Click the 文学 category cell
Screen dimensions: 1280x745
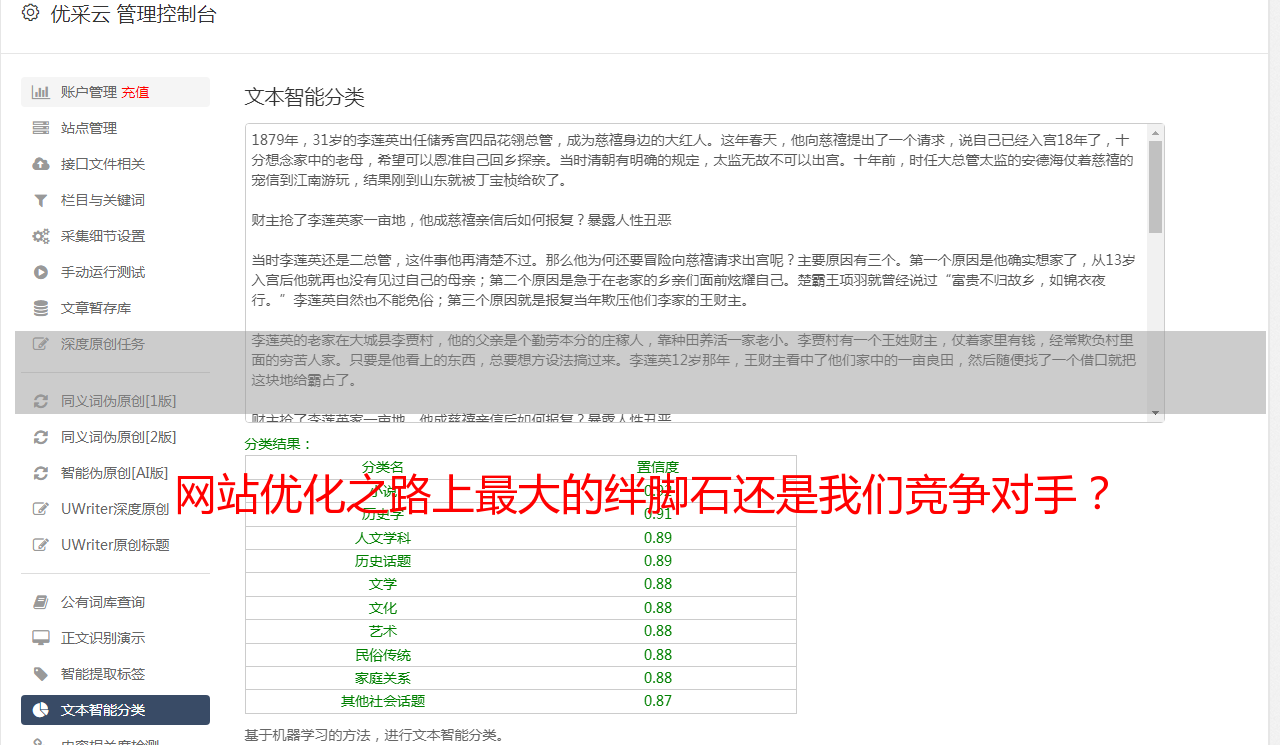pyautogui.click(x=383, y=584)
